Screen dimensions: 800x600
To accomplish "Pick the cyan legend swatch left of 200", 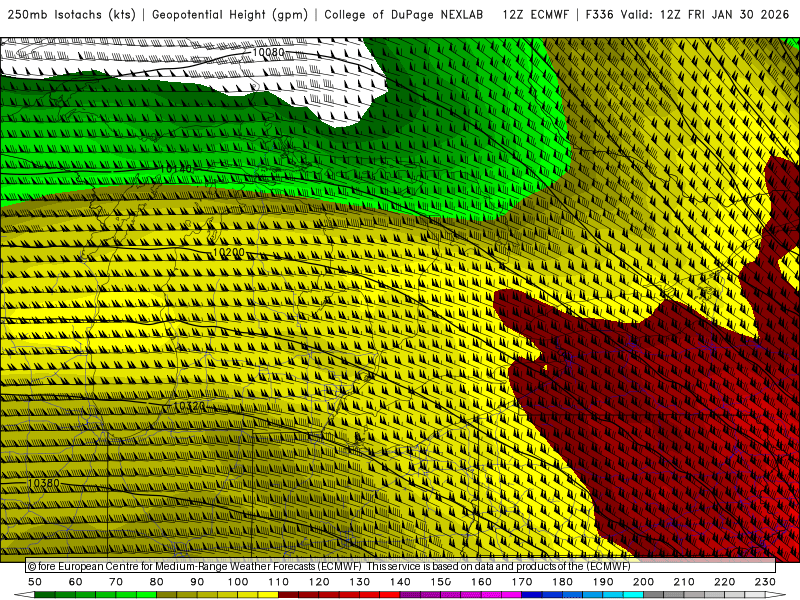I will point(633,595).
